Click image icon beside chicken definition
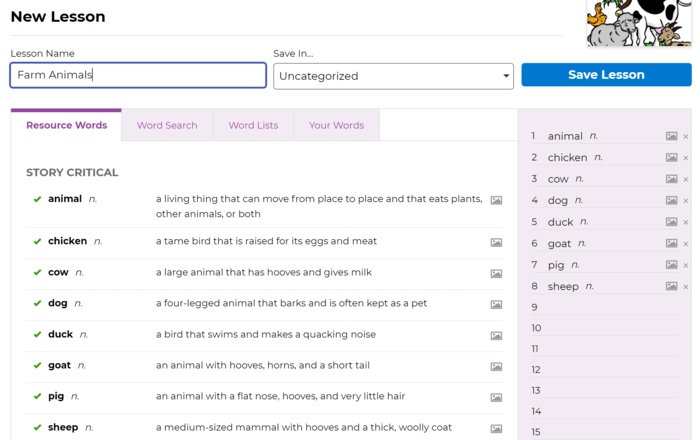700x440 pixels. click(x=496, y=242)
